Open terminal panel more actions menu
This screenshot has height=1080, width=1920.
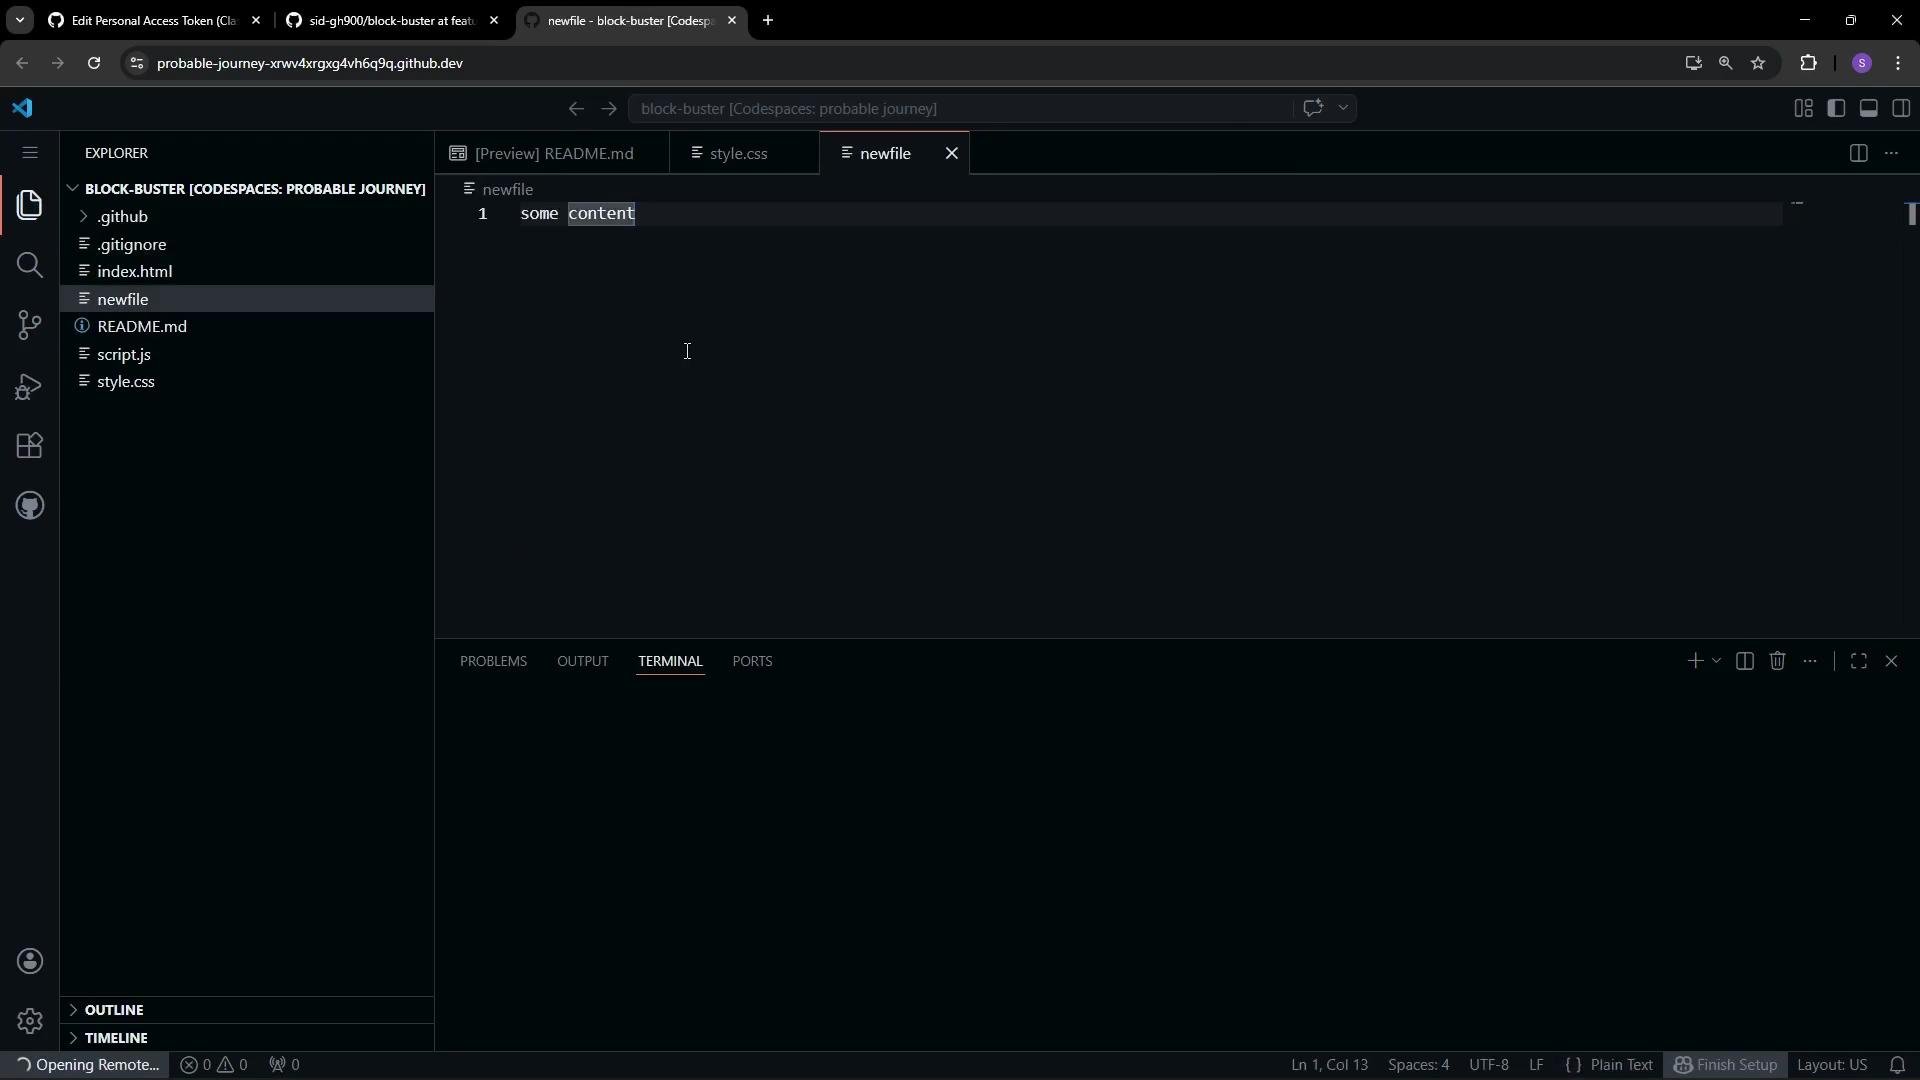tap(1810, 661)
